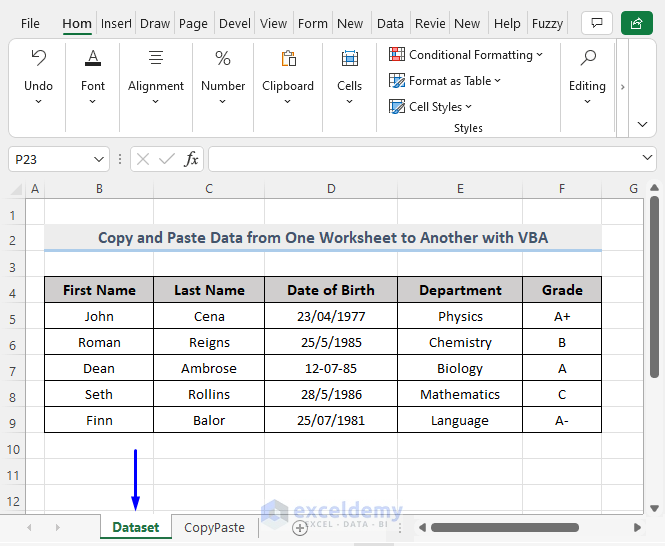
Task: Switch to the Review tab
Action: tap(430, 23)
